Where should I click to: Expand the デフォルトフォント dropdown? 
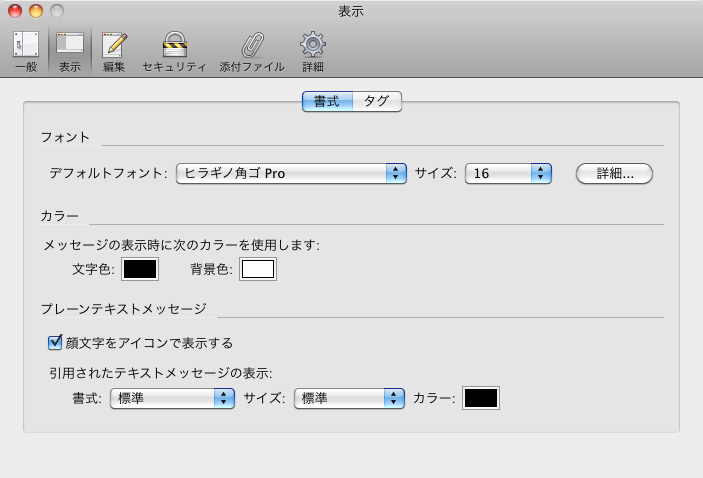[291, 173]
